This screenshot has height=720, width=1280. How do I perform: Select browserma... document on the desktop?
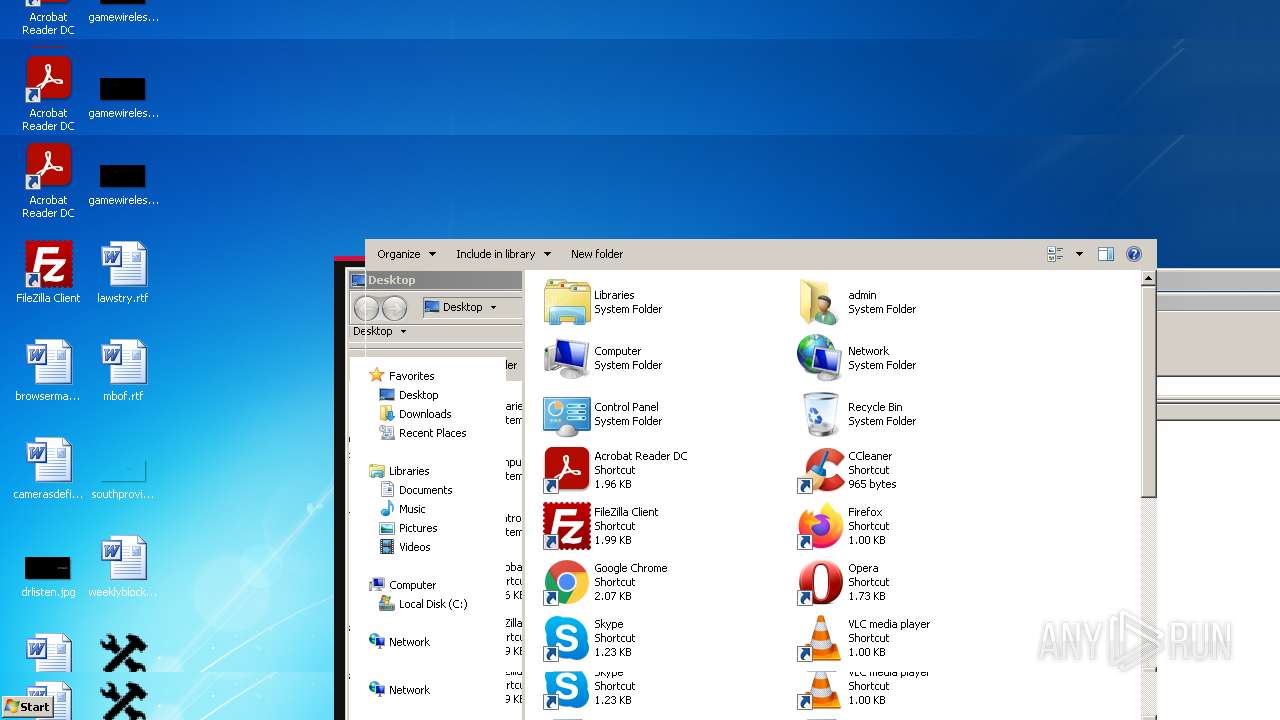click(48, 370)
